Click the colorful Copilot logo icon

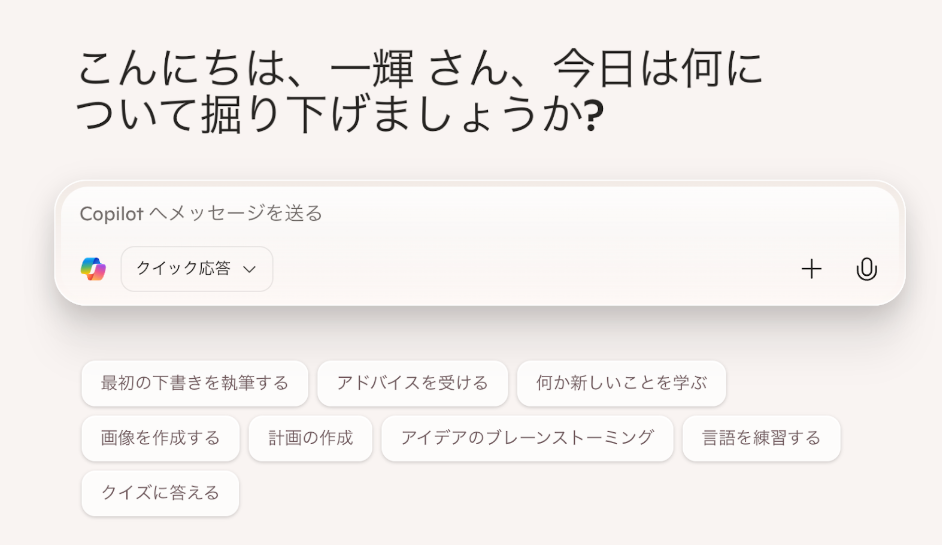click(x=93, y=269)
